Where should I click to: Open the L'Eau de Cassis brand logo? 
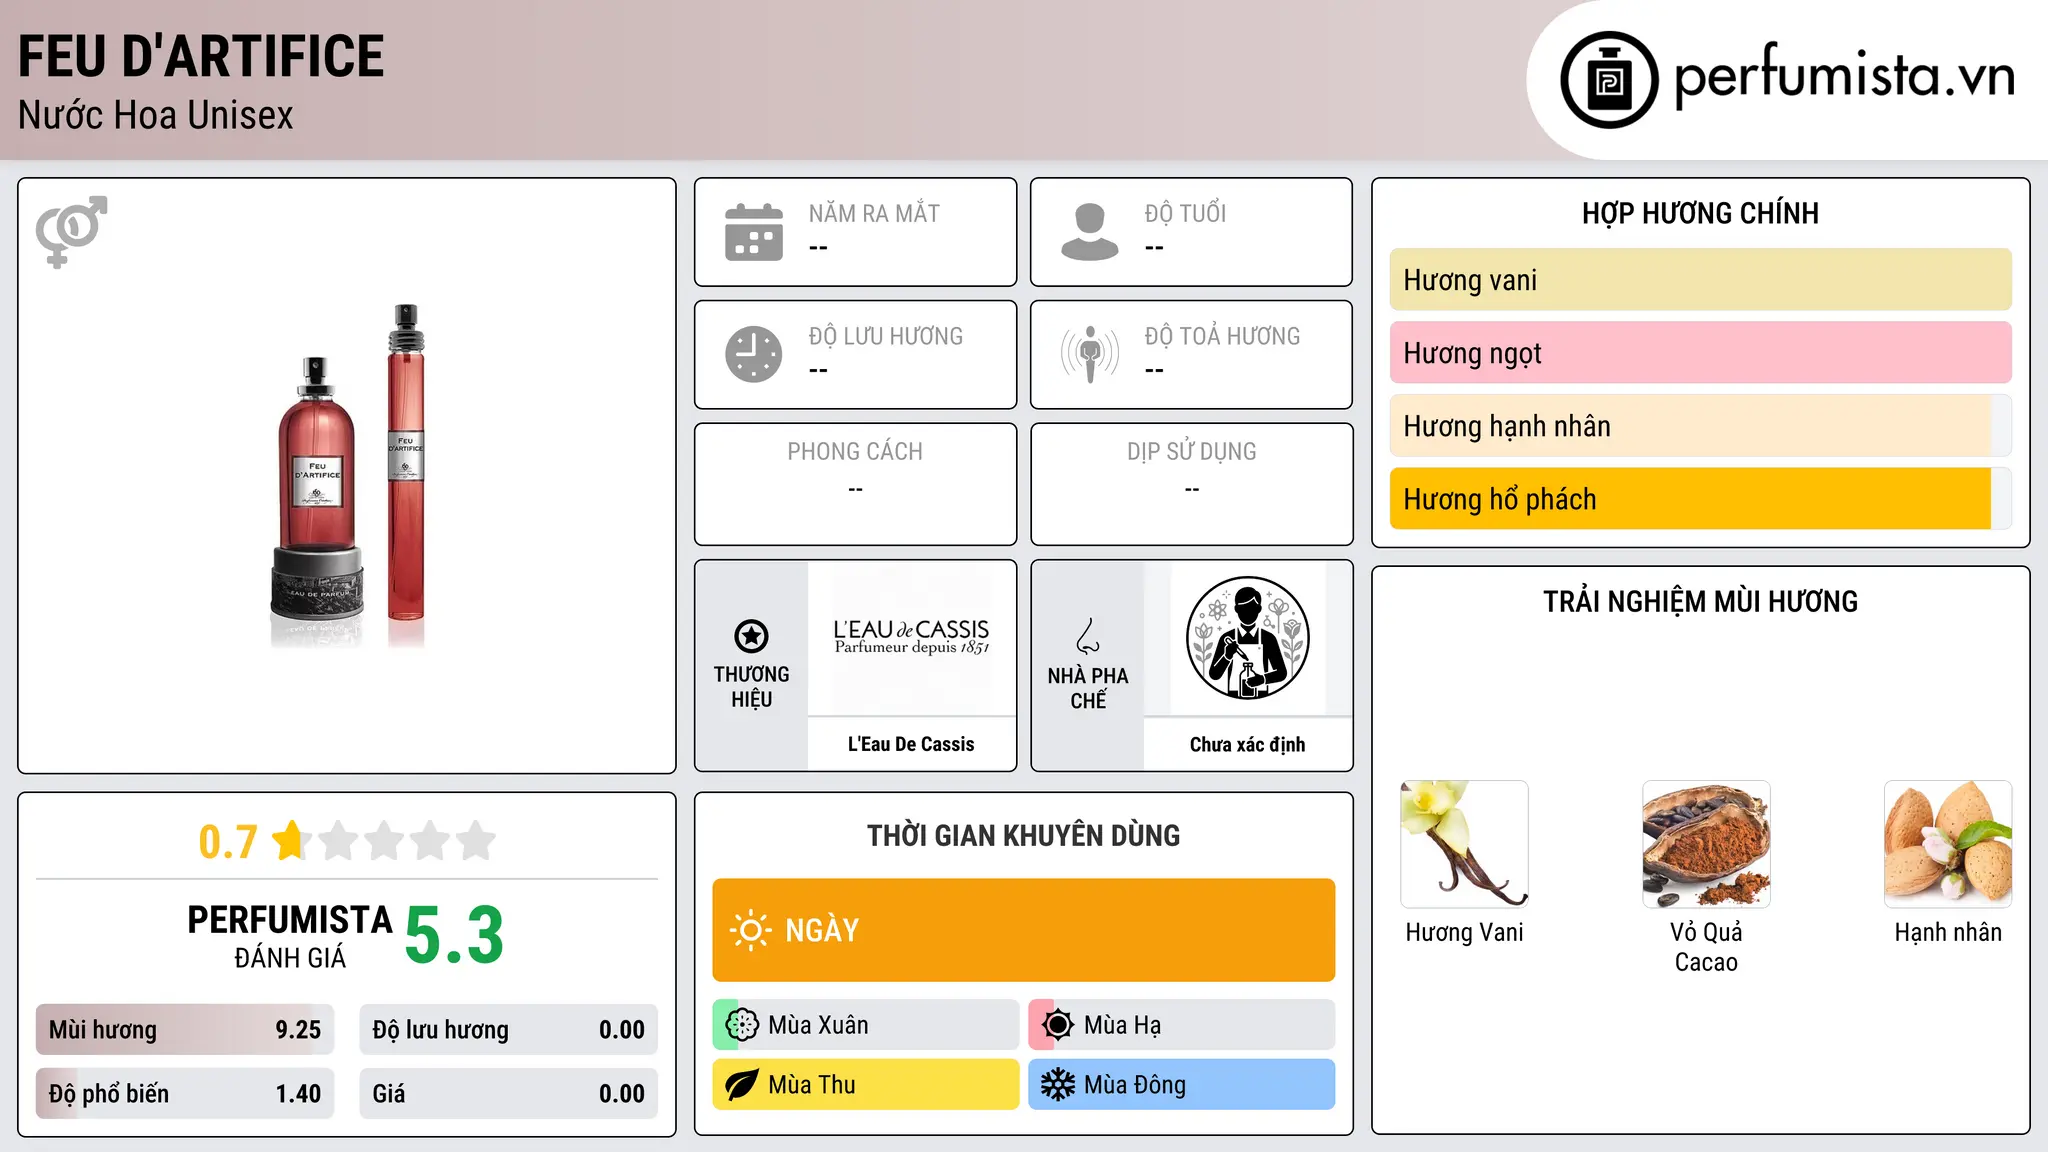pos(911,638)
